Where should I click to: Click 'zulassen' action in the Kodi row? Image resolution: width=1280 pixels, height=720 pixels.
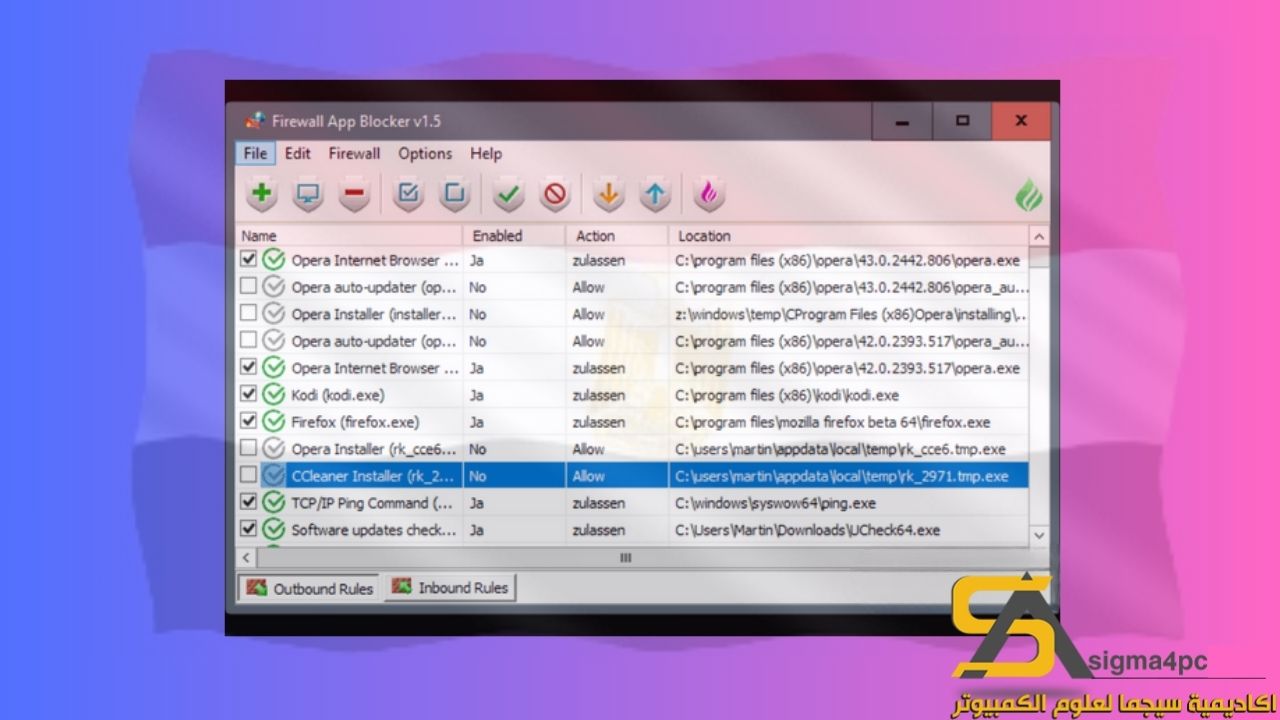tap(599, 395)
